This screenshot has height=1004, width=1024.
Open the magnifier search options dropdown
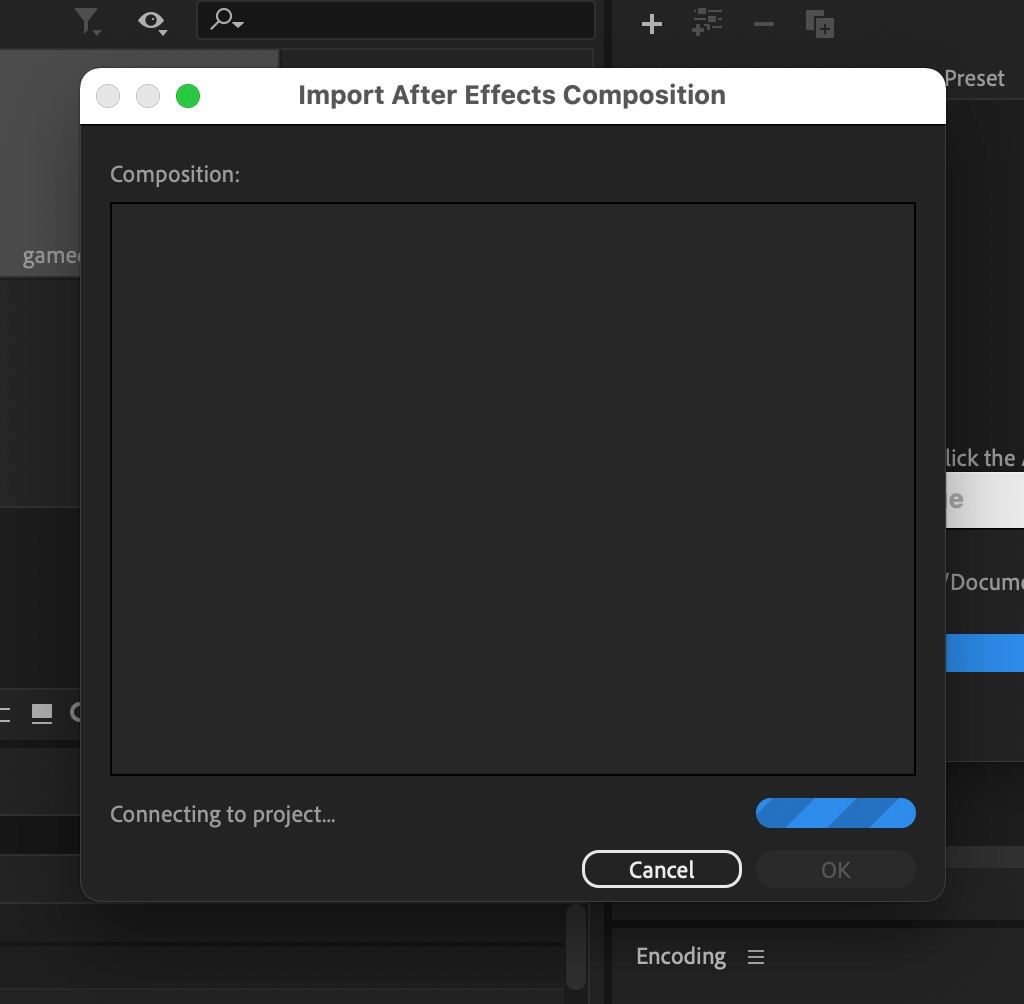click(x=227, y=20)
